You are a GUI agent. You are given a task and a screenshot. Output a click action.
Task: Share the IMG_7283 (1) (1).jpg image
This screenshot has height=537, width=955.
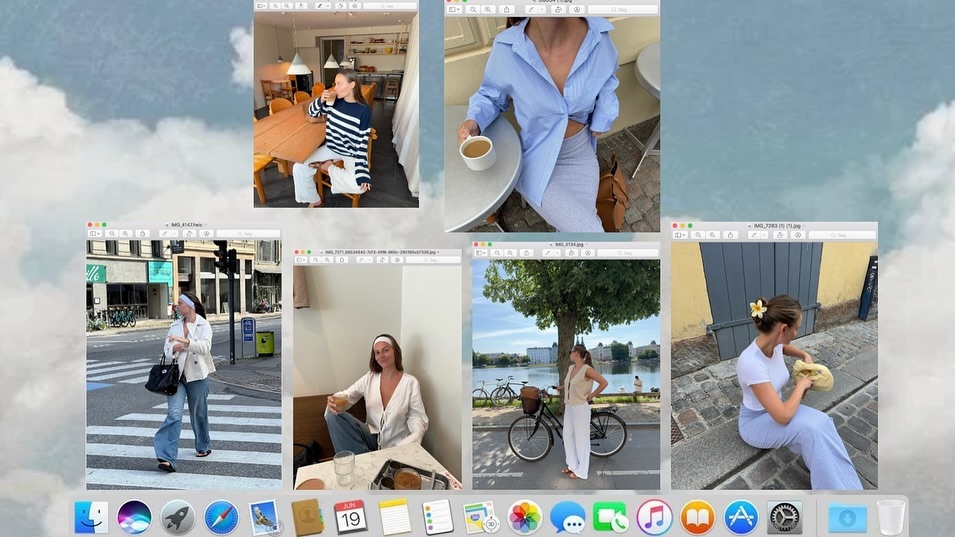pyautogui.click(x=730, y=234)
